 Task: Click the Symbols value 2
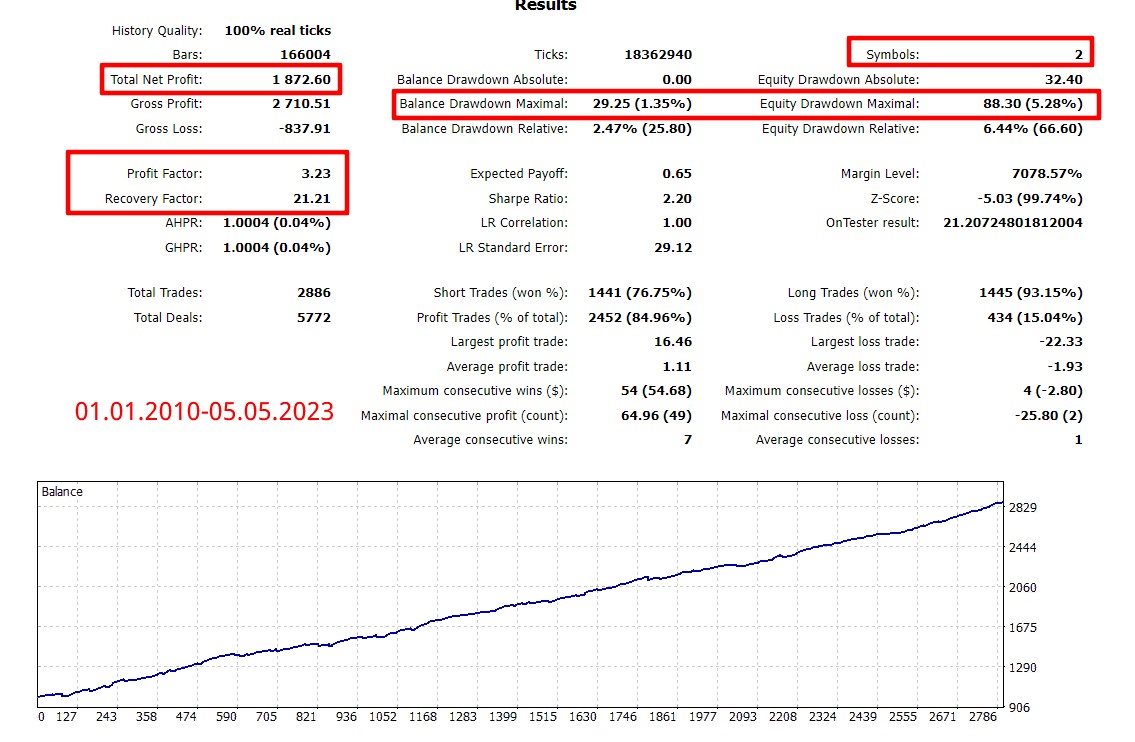pos(1079,54)
